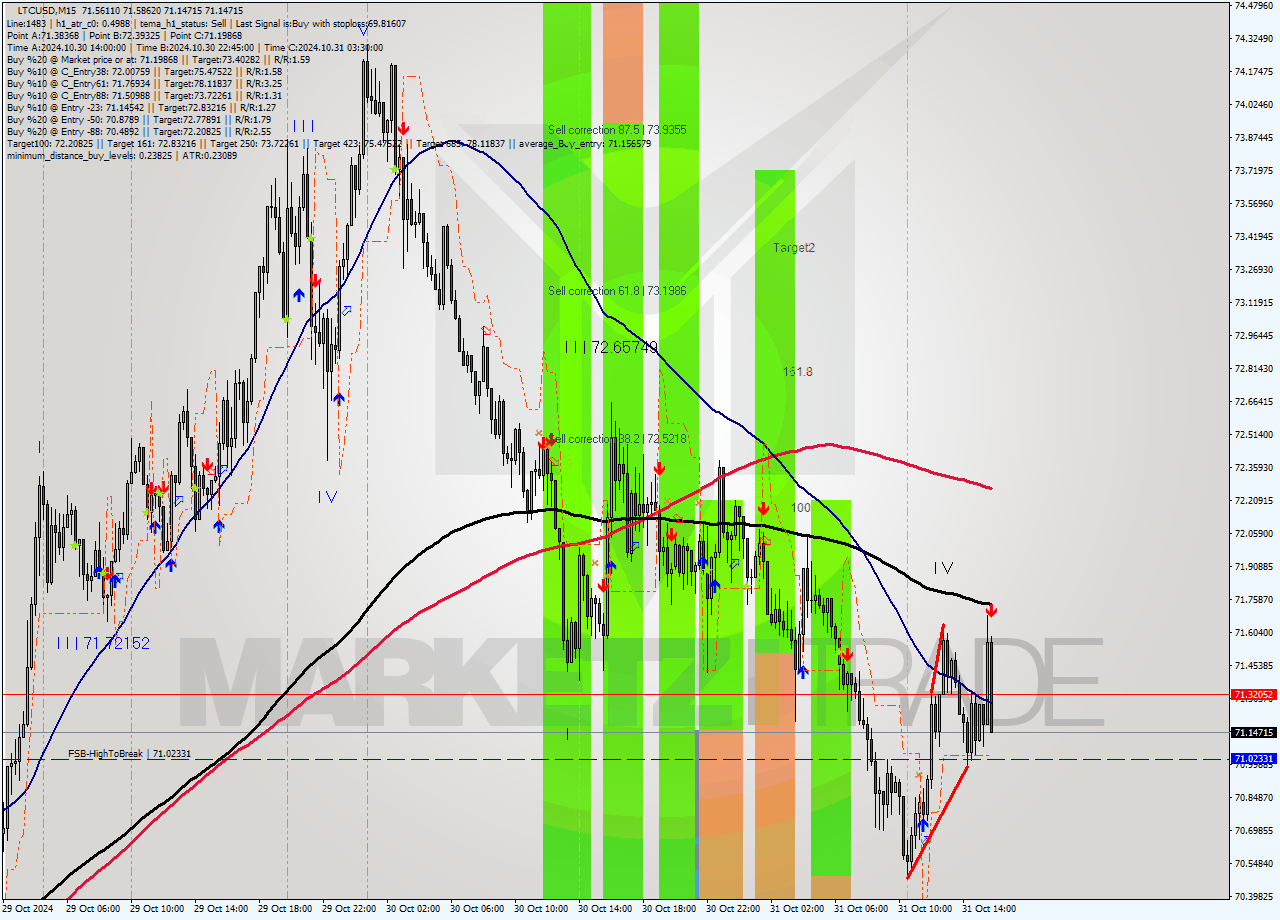The image size is (1280, 920).
Task: Click the Buy %10 @ C_Entry88 line
Action: click(x=144, y=95)
